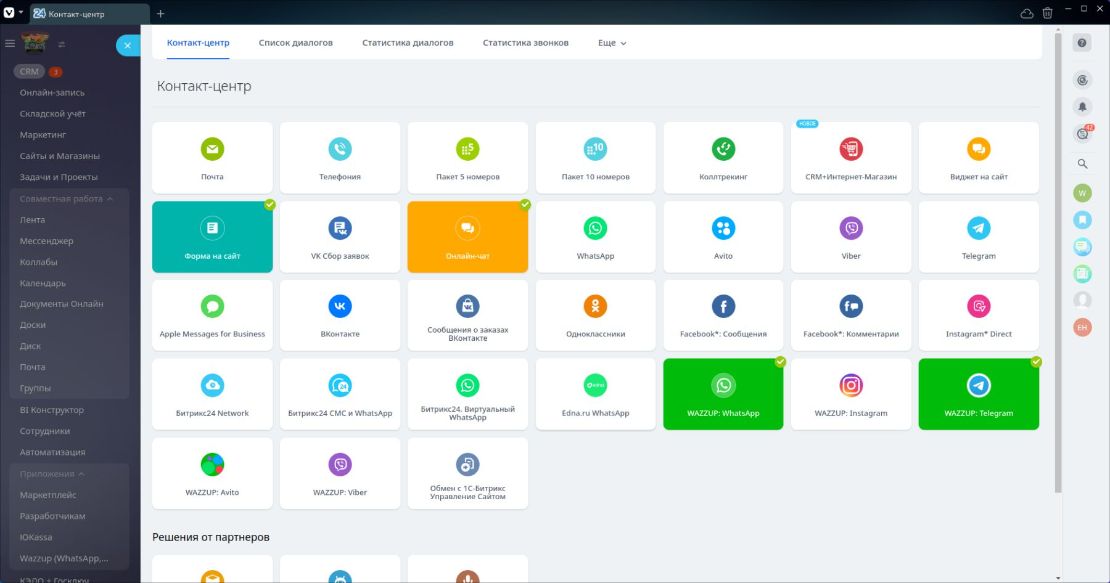
Task: Open the Viber channel card
Action: click(851, 237)
